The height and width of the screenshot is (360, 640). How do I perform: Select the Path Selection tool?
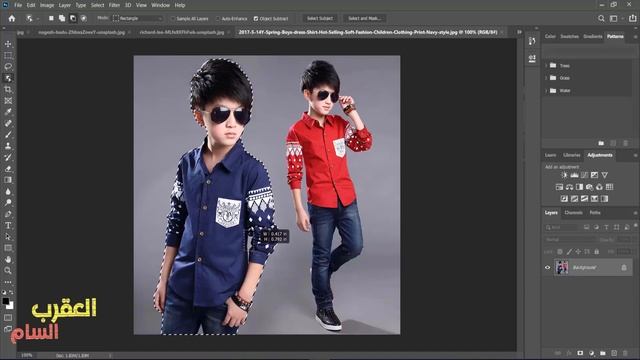pyautogui.click(x=8, y=237)
